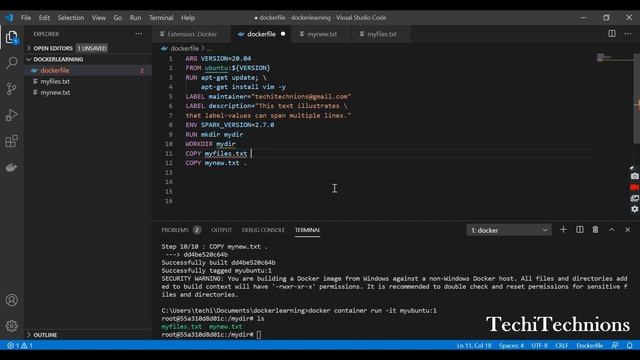Click line and column indicator in status bar
This screenshot has width=640, height=360.
pos(474,345)
